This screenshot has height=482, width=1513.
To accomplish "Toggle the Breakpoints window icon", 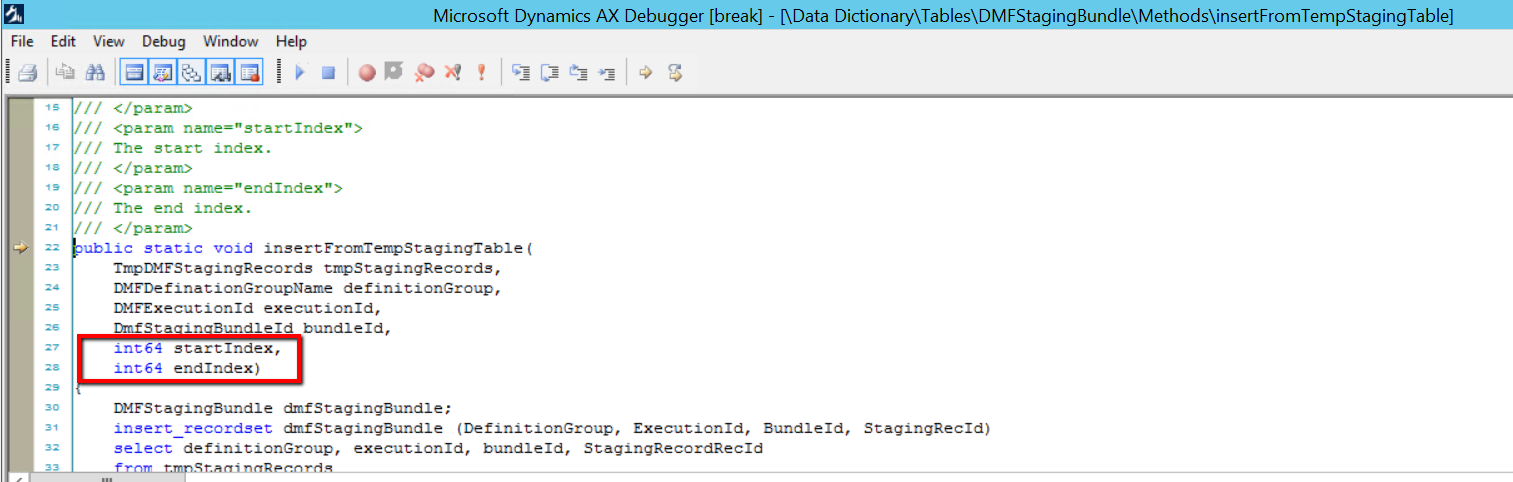I will (249, 72).
